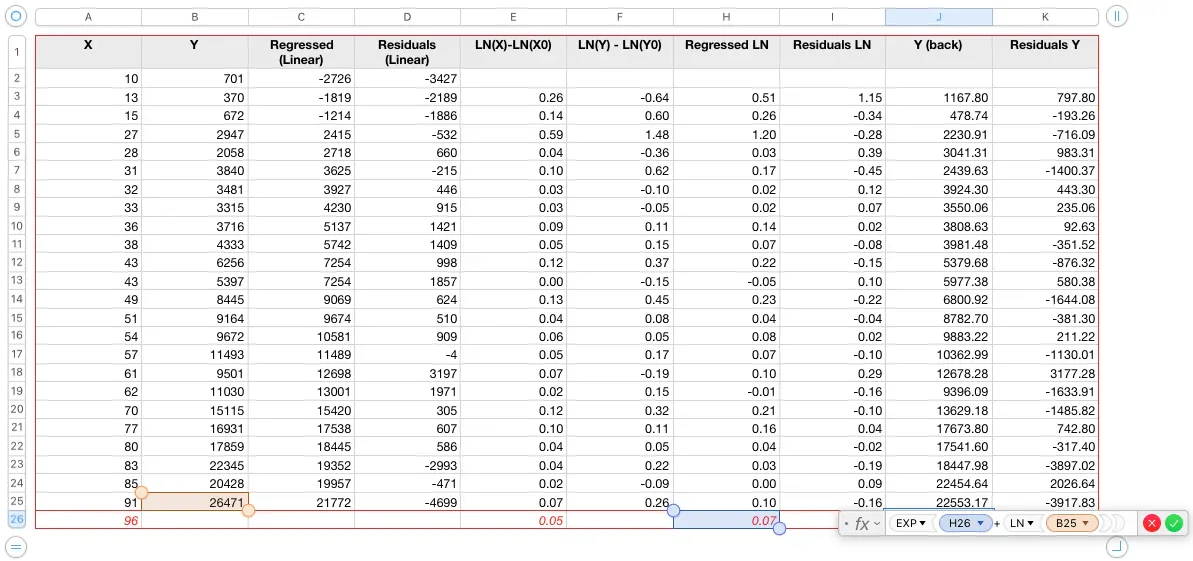This screenshot has height=561, width=1193.
Task: Select column D header tab
Action: point(407,17)
